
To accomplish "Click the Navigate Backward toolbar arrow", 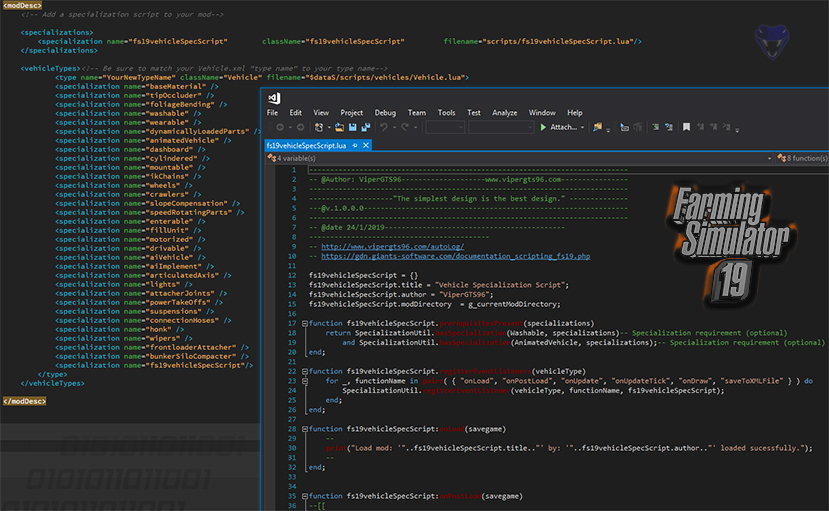I will click(280, 127).
